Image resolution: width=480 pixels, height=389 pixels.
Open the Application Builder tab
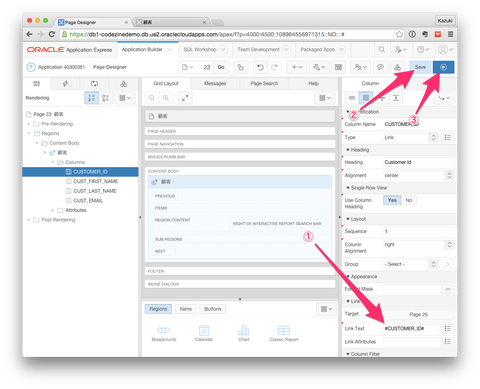click(142, 49)
